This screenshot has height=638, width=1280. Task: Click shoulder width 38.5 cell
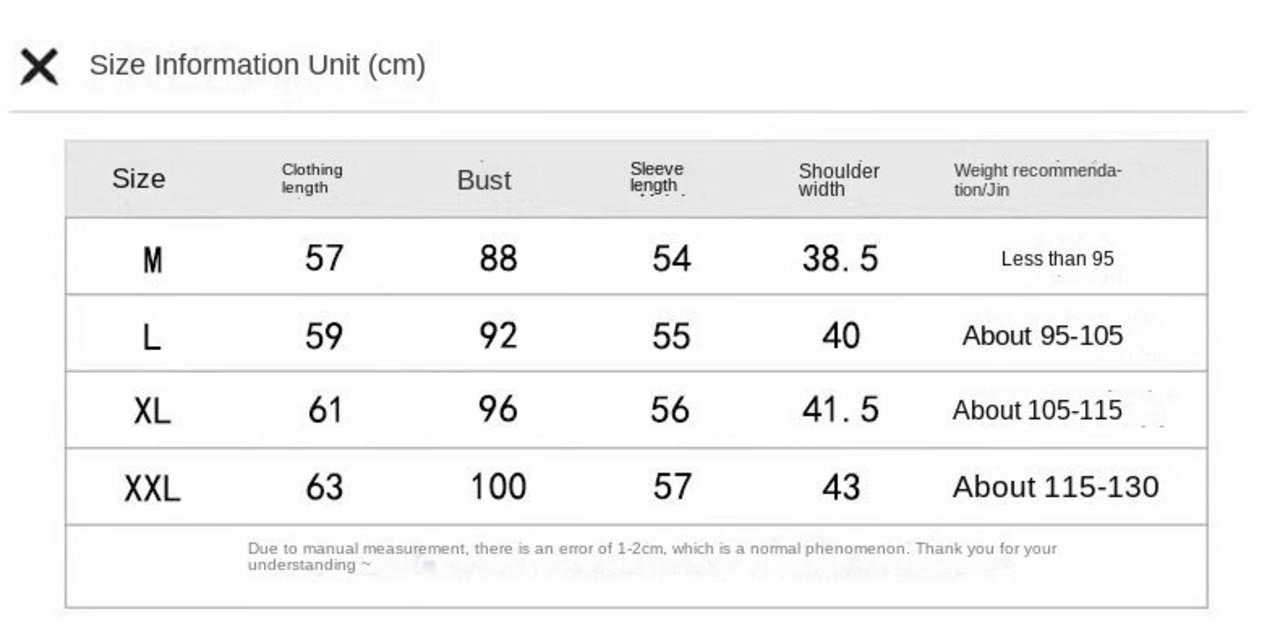(840, 259)
